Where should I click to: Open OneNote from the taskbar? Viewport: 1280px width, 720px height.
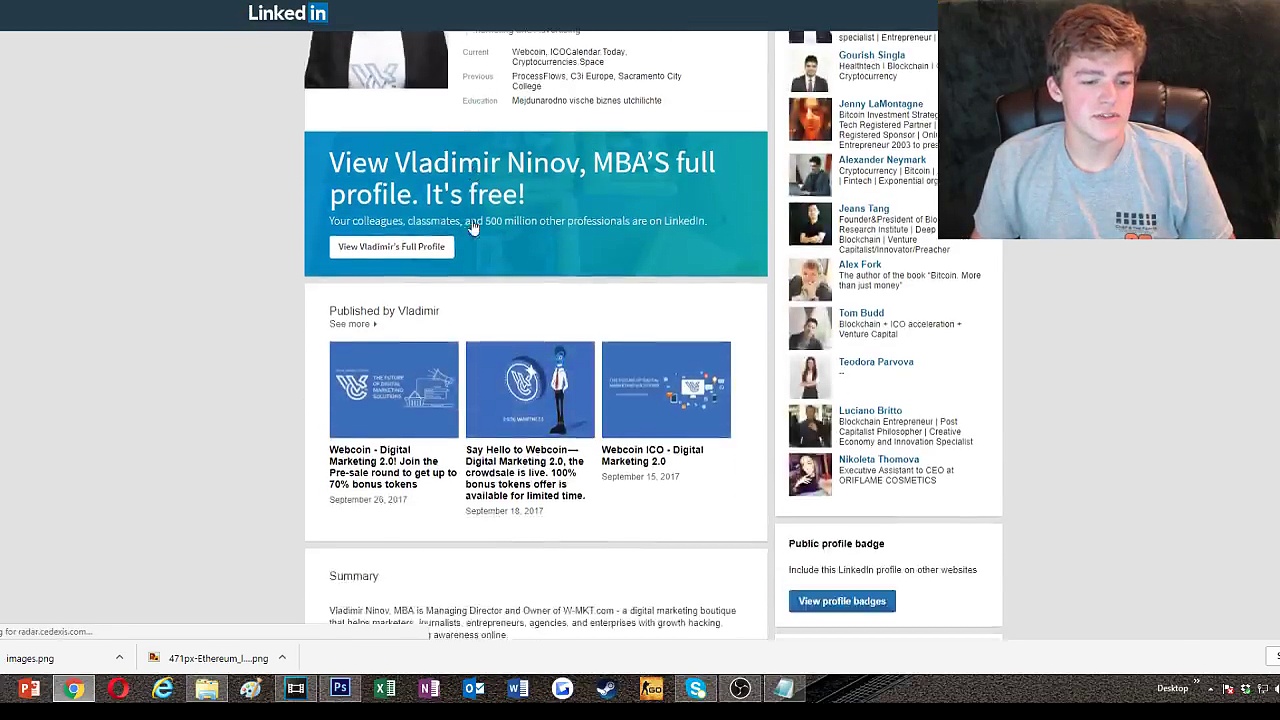point(429,688)
